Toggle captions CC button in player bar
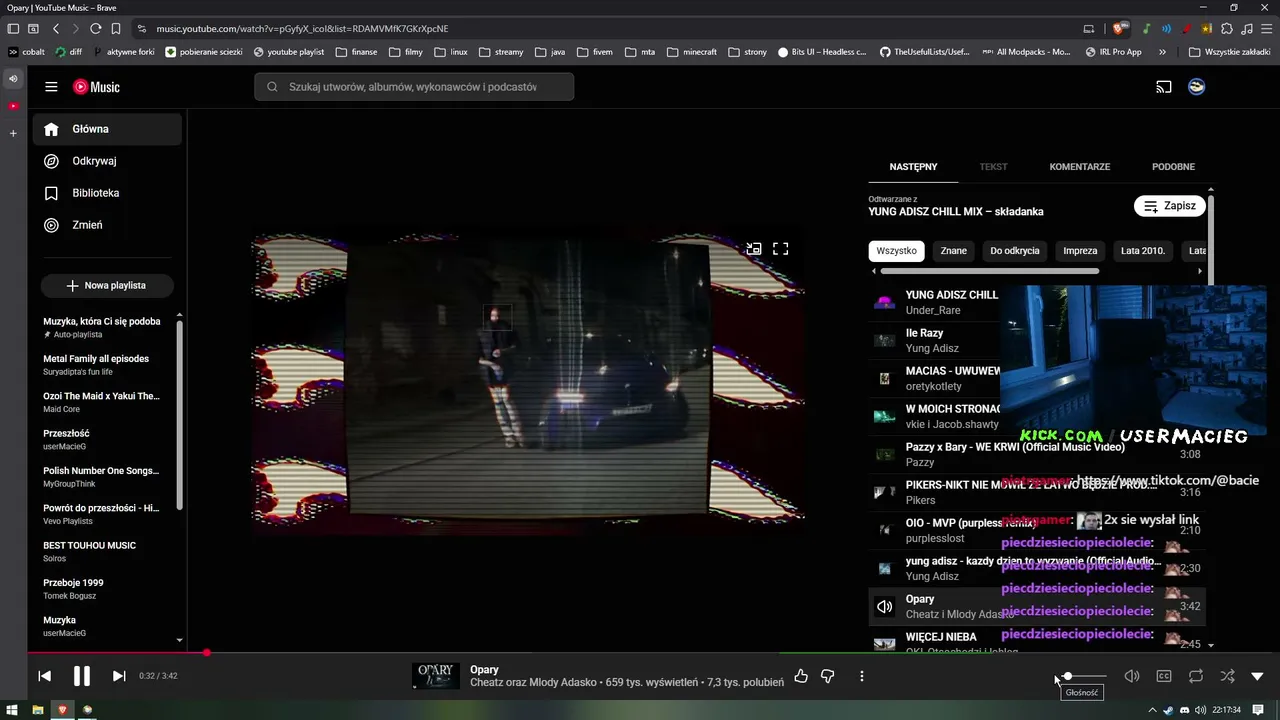This screenshot has width=1280, height=720. pos(1164,676)
